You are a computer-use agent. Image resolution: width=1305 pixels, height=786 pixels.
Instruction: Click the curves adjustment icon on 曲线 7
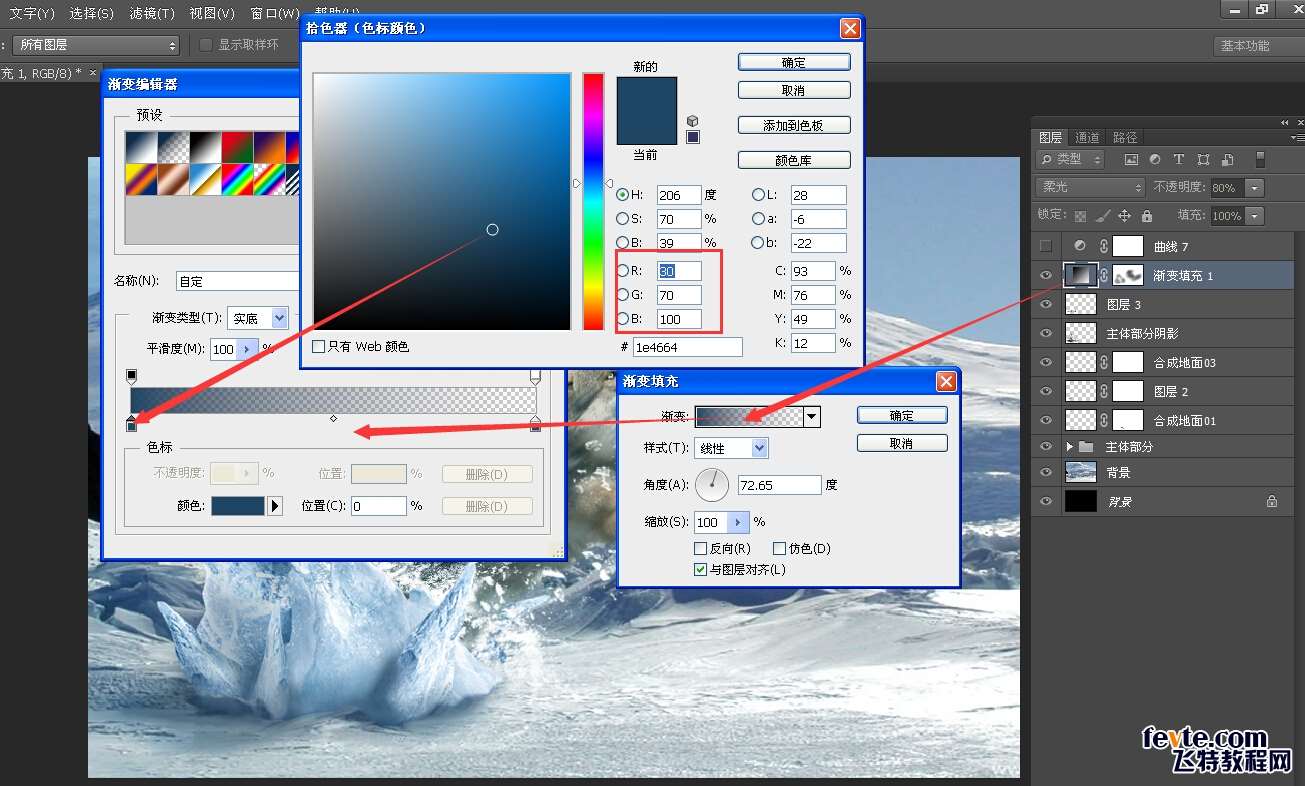pos(1080,246)
